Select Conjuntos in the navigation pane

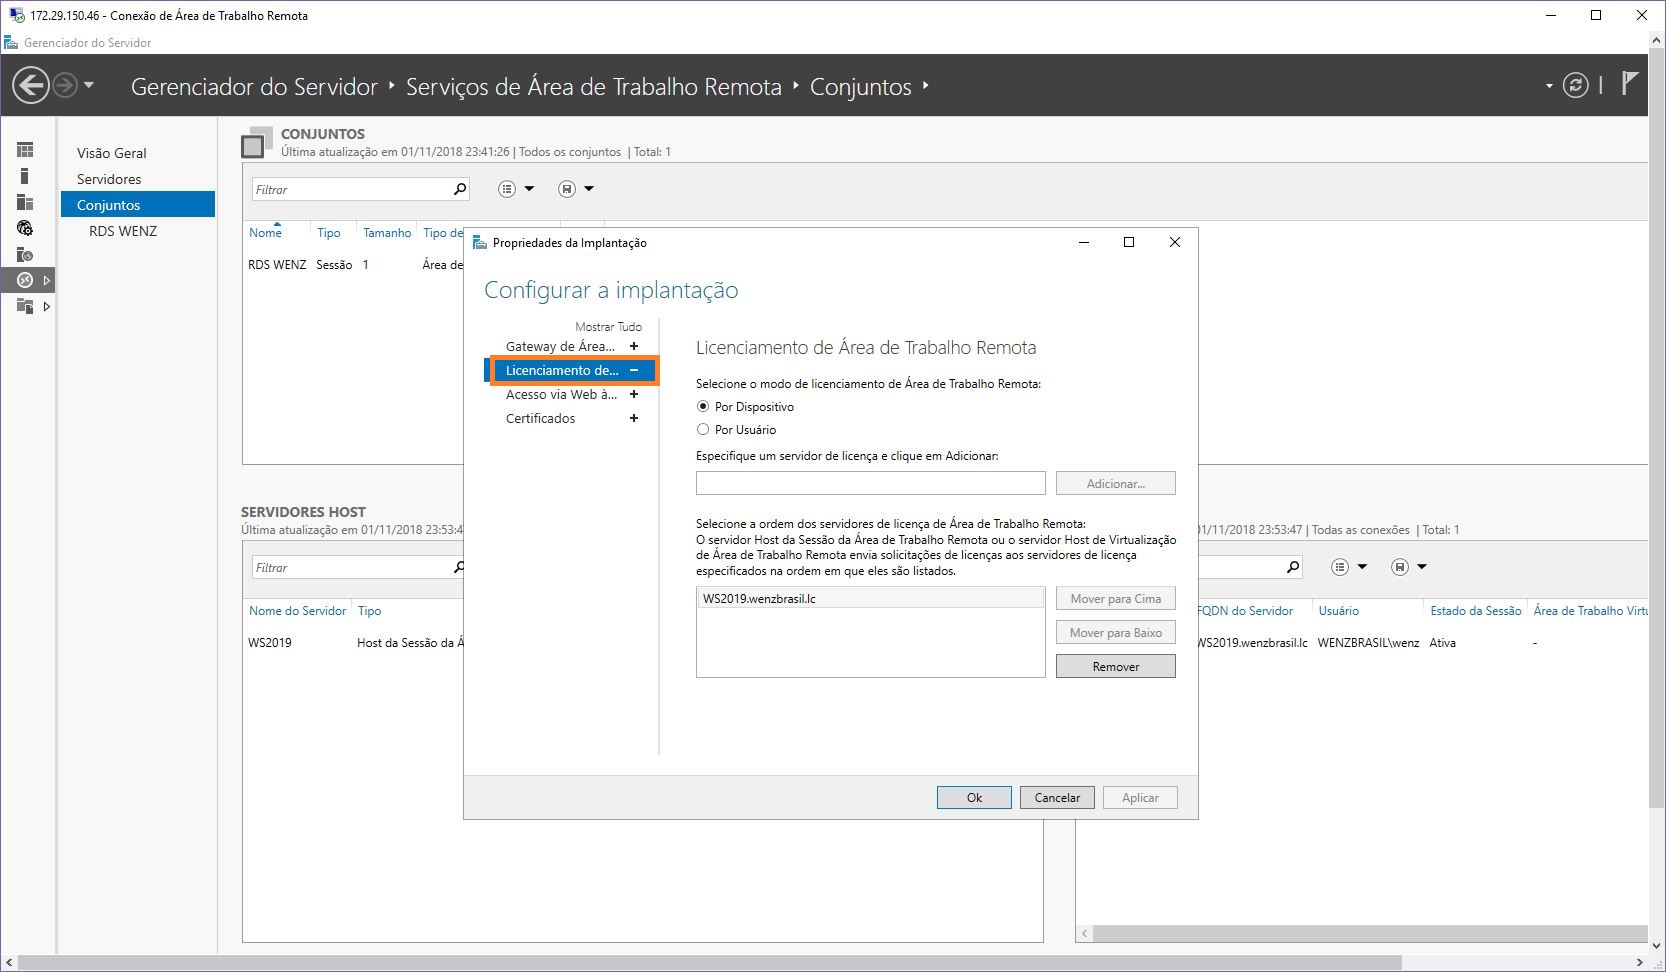pos(138,204)
